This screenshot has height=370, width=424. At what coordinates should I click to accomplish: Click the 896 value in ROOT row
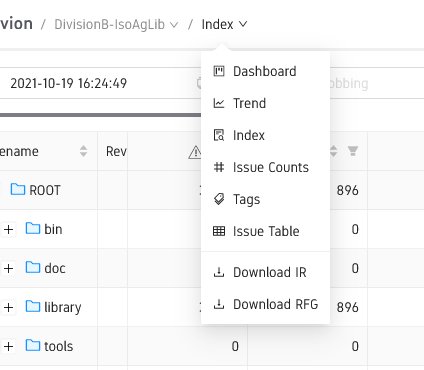coord(348,190)
